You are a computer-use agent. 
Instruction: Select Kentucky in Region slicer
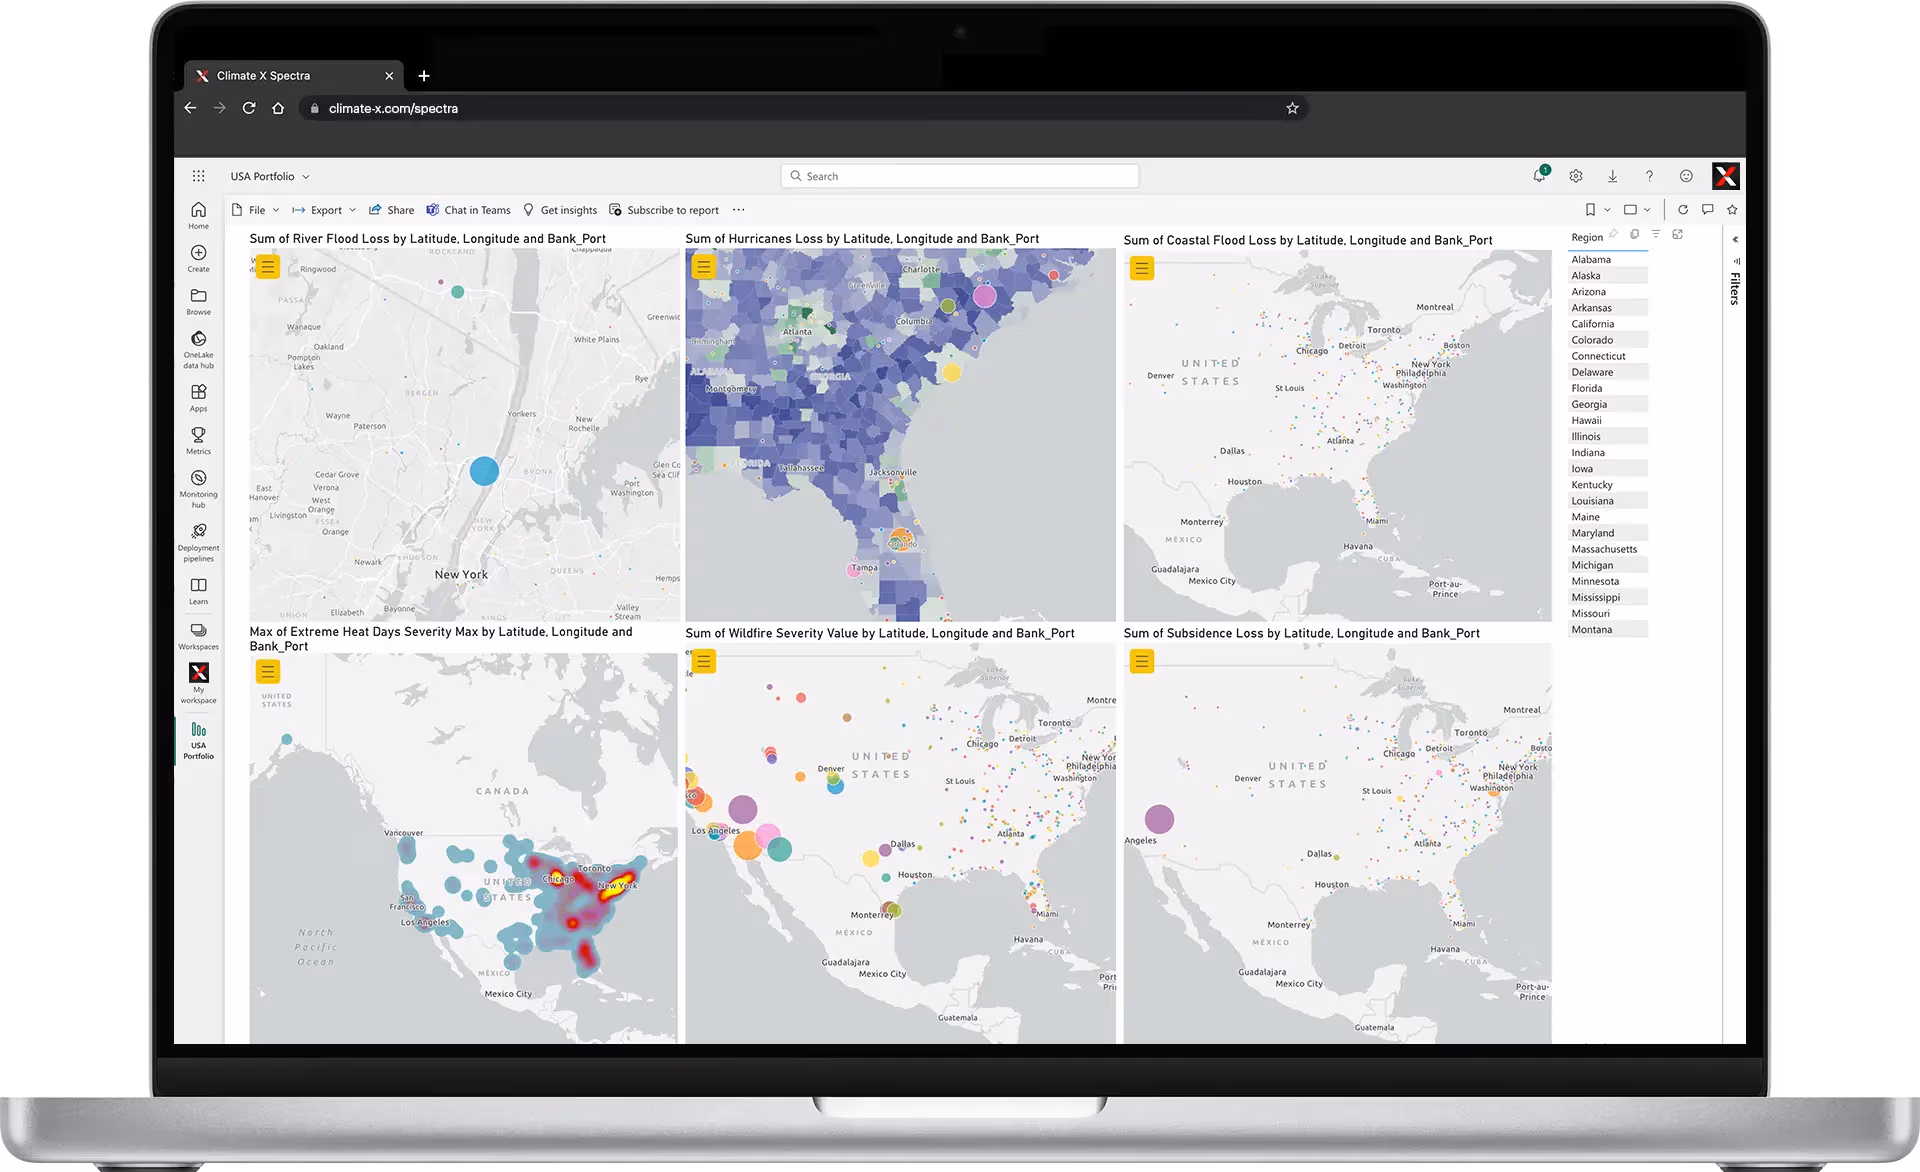tap(1608, 485)
